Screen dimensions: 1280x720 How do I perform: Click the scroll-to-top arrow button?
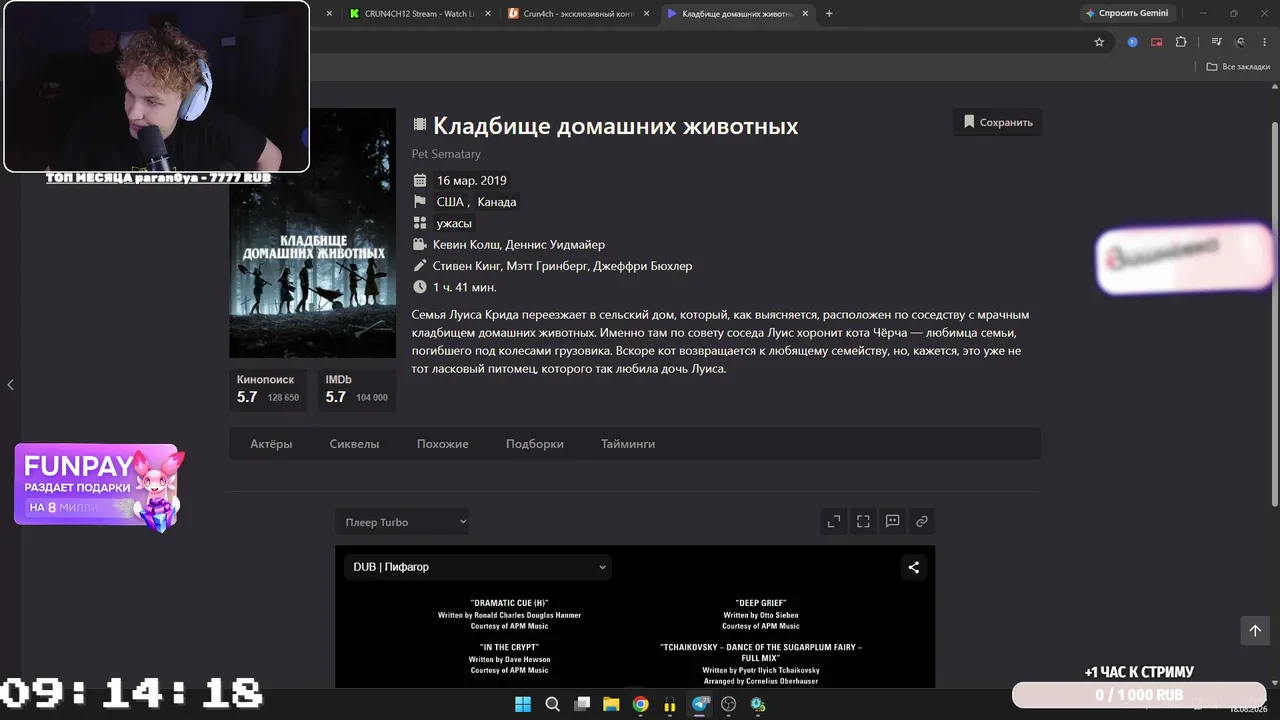point(1255,630)
